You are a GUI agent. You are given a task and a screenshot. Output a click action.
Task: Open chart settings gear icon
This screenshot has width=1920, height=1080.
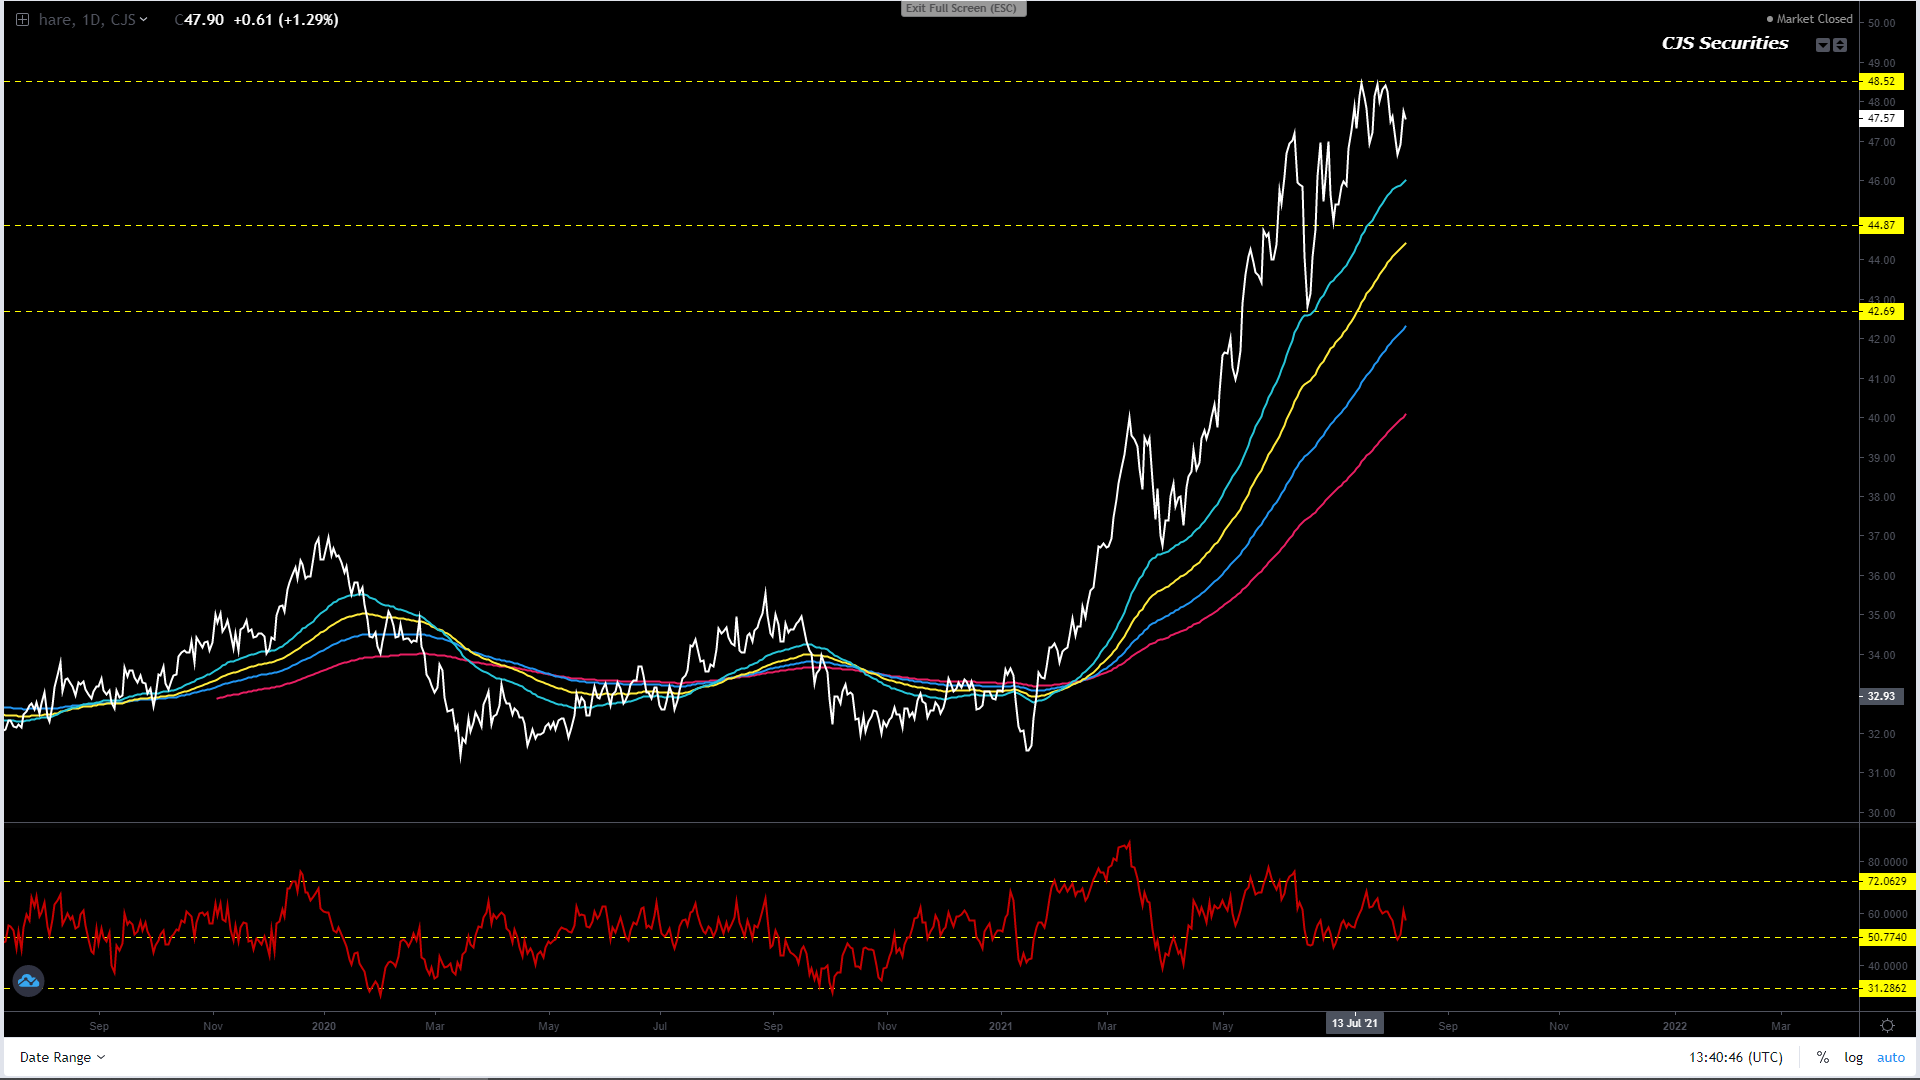click(1887, 1026)
